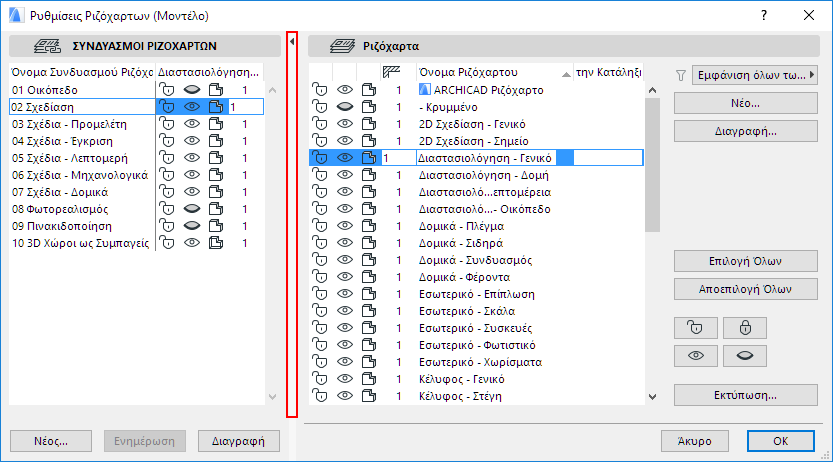
Task: Collapse the layer combinations panel arrow
Action: point(292,43)
